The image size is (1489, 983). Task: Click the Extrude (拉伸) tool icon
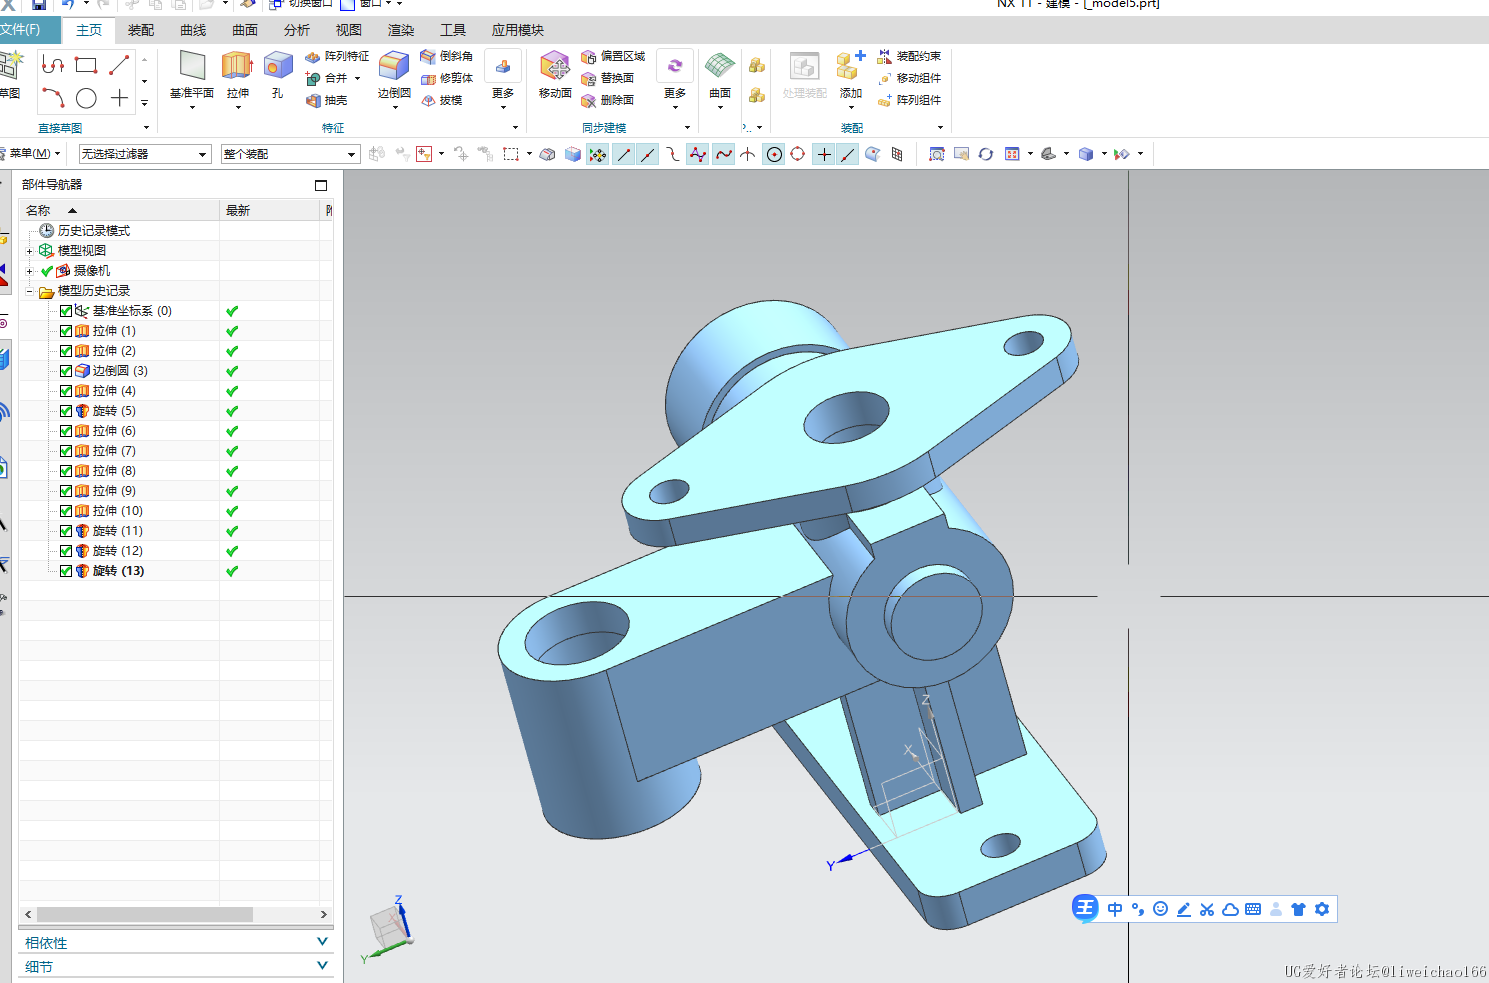click(x=237, y=66)
